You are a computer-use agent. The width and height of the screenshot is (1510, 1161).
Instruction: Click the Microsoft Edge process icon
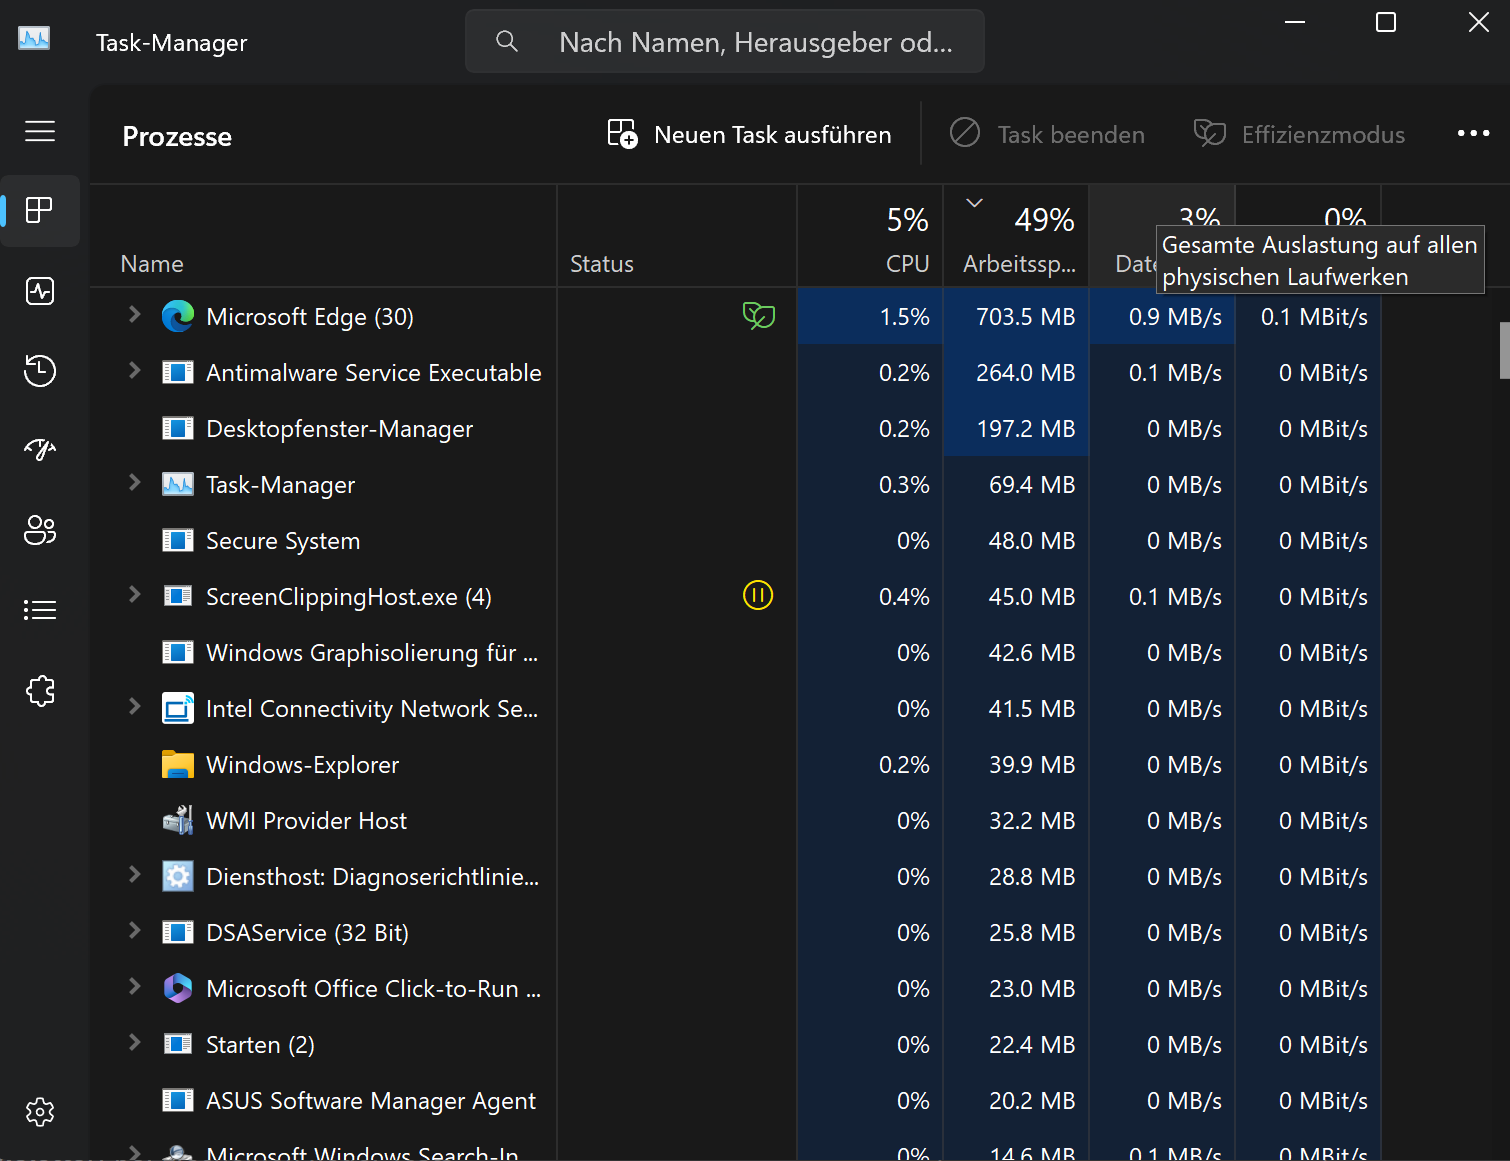(x=178, y=316)
